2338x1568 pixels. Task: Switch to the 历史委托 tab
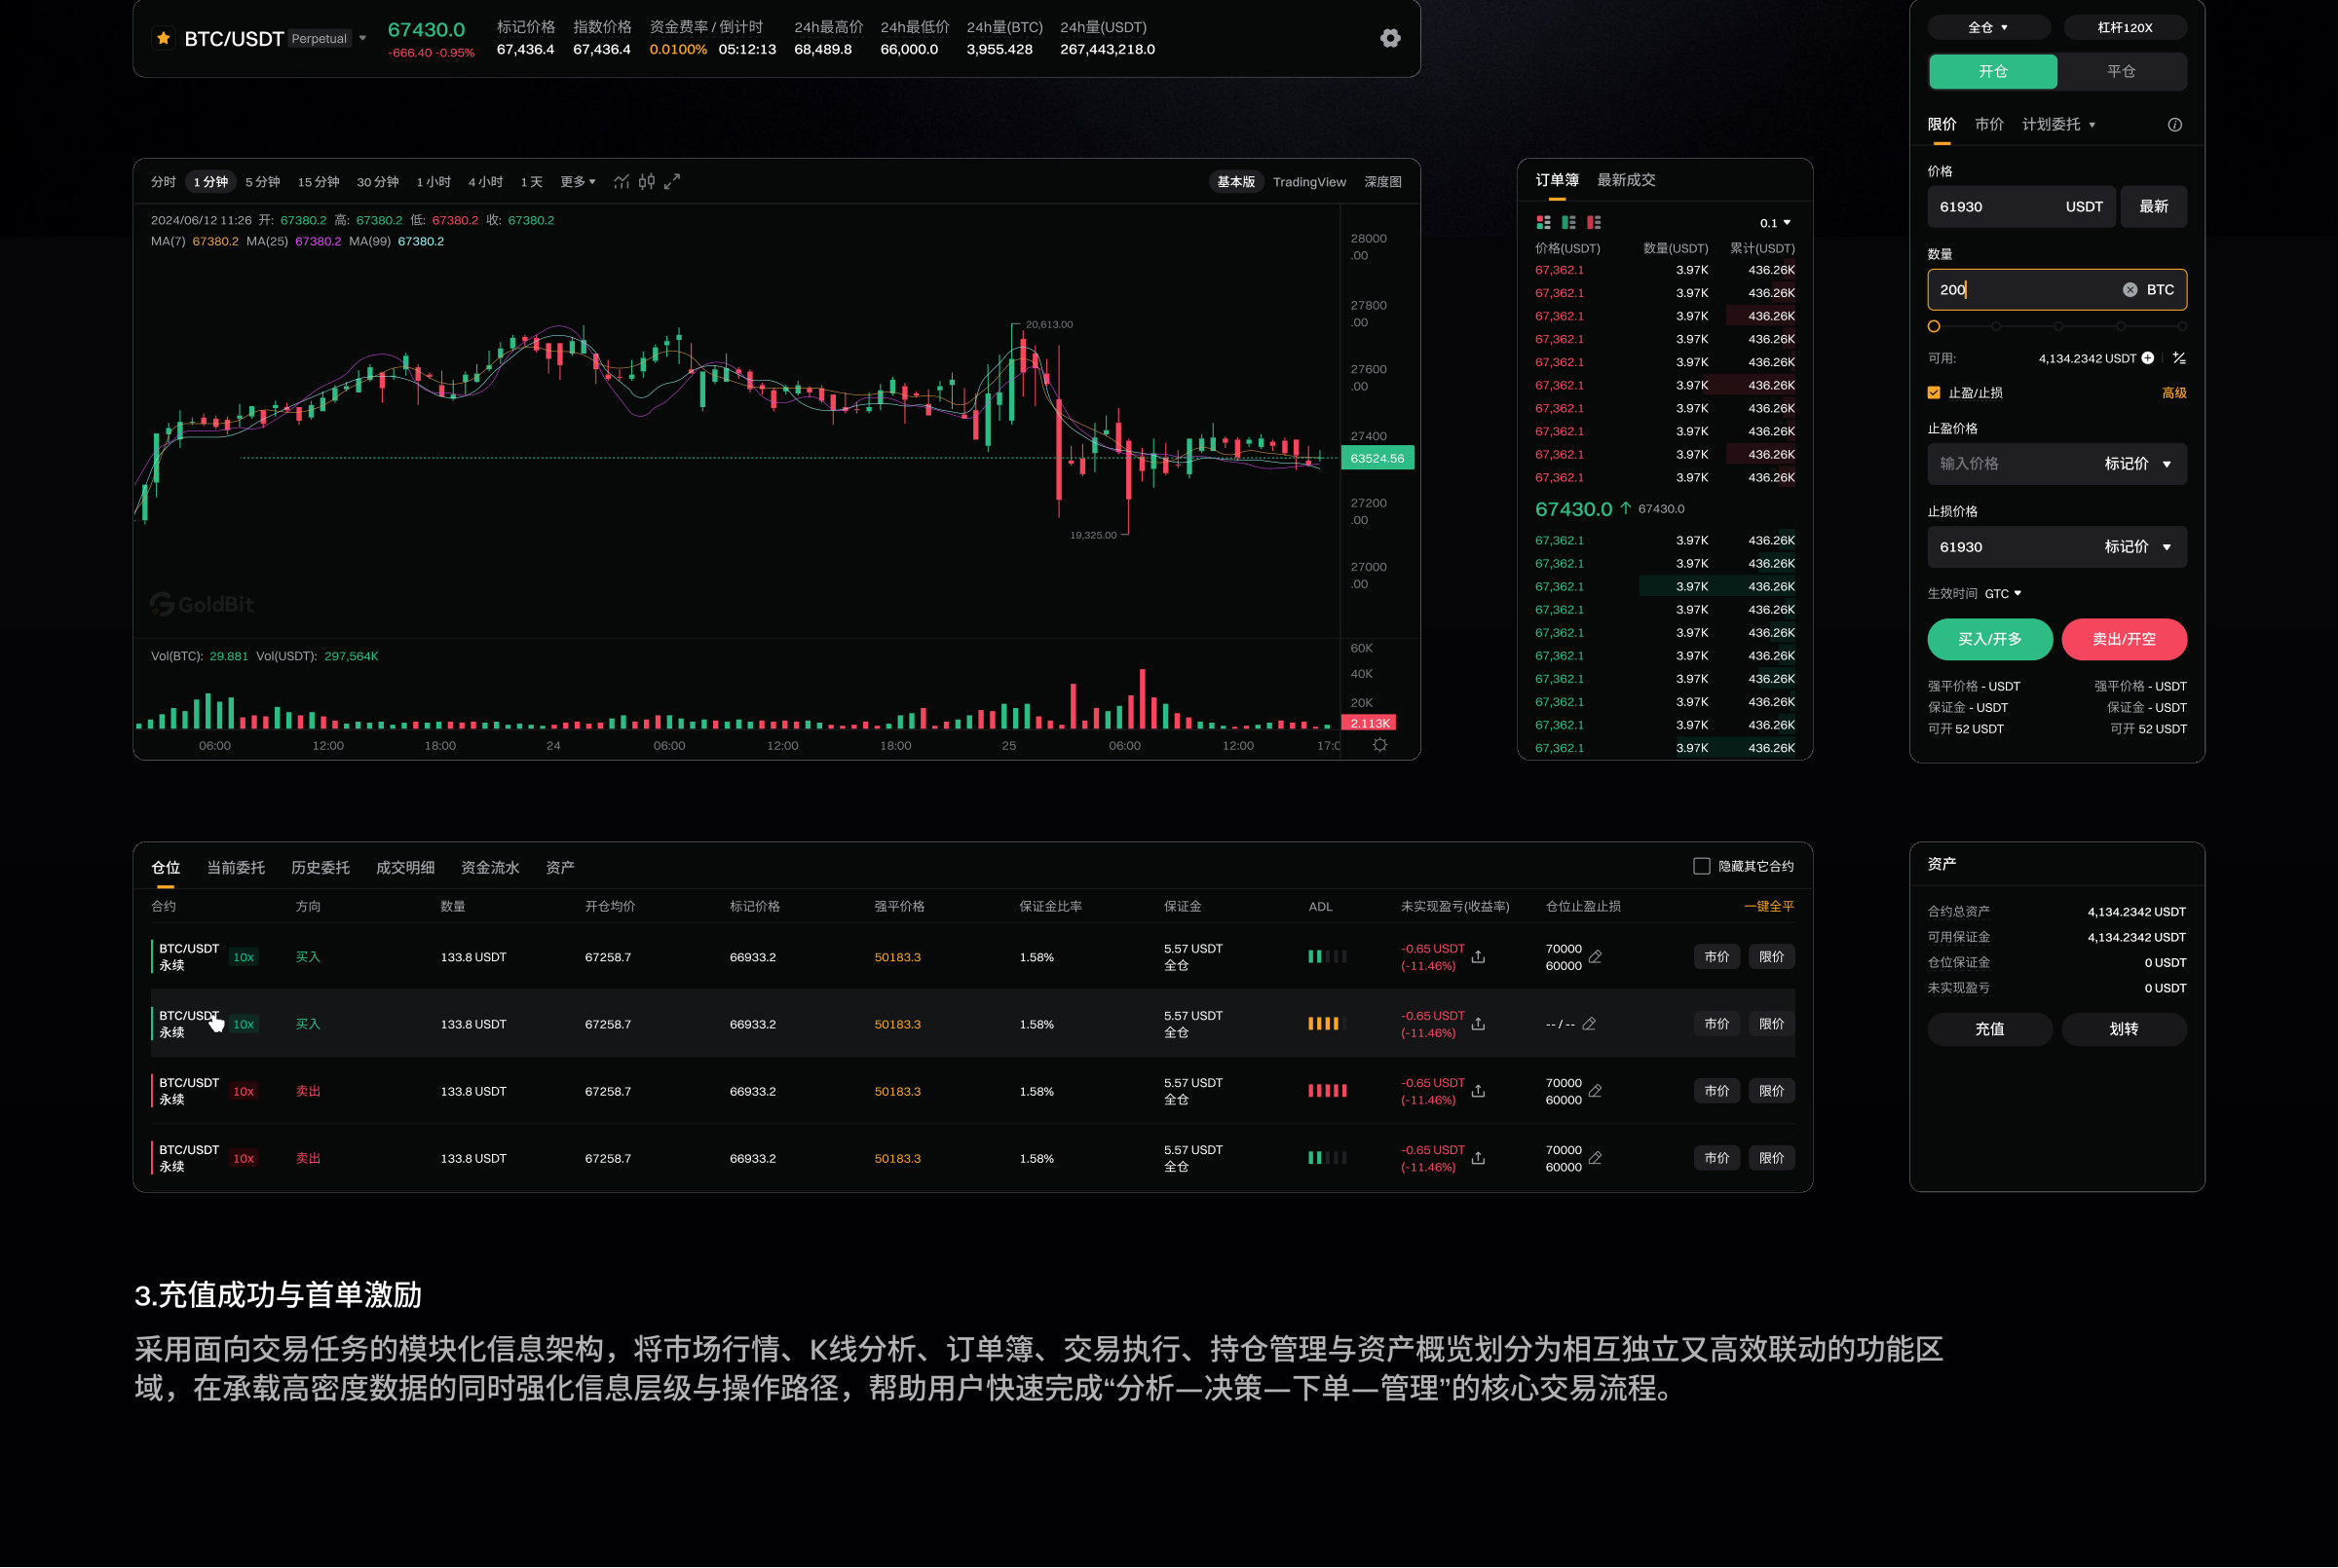coord(320,867)
